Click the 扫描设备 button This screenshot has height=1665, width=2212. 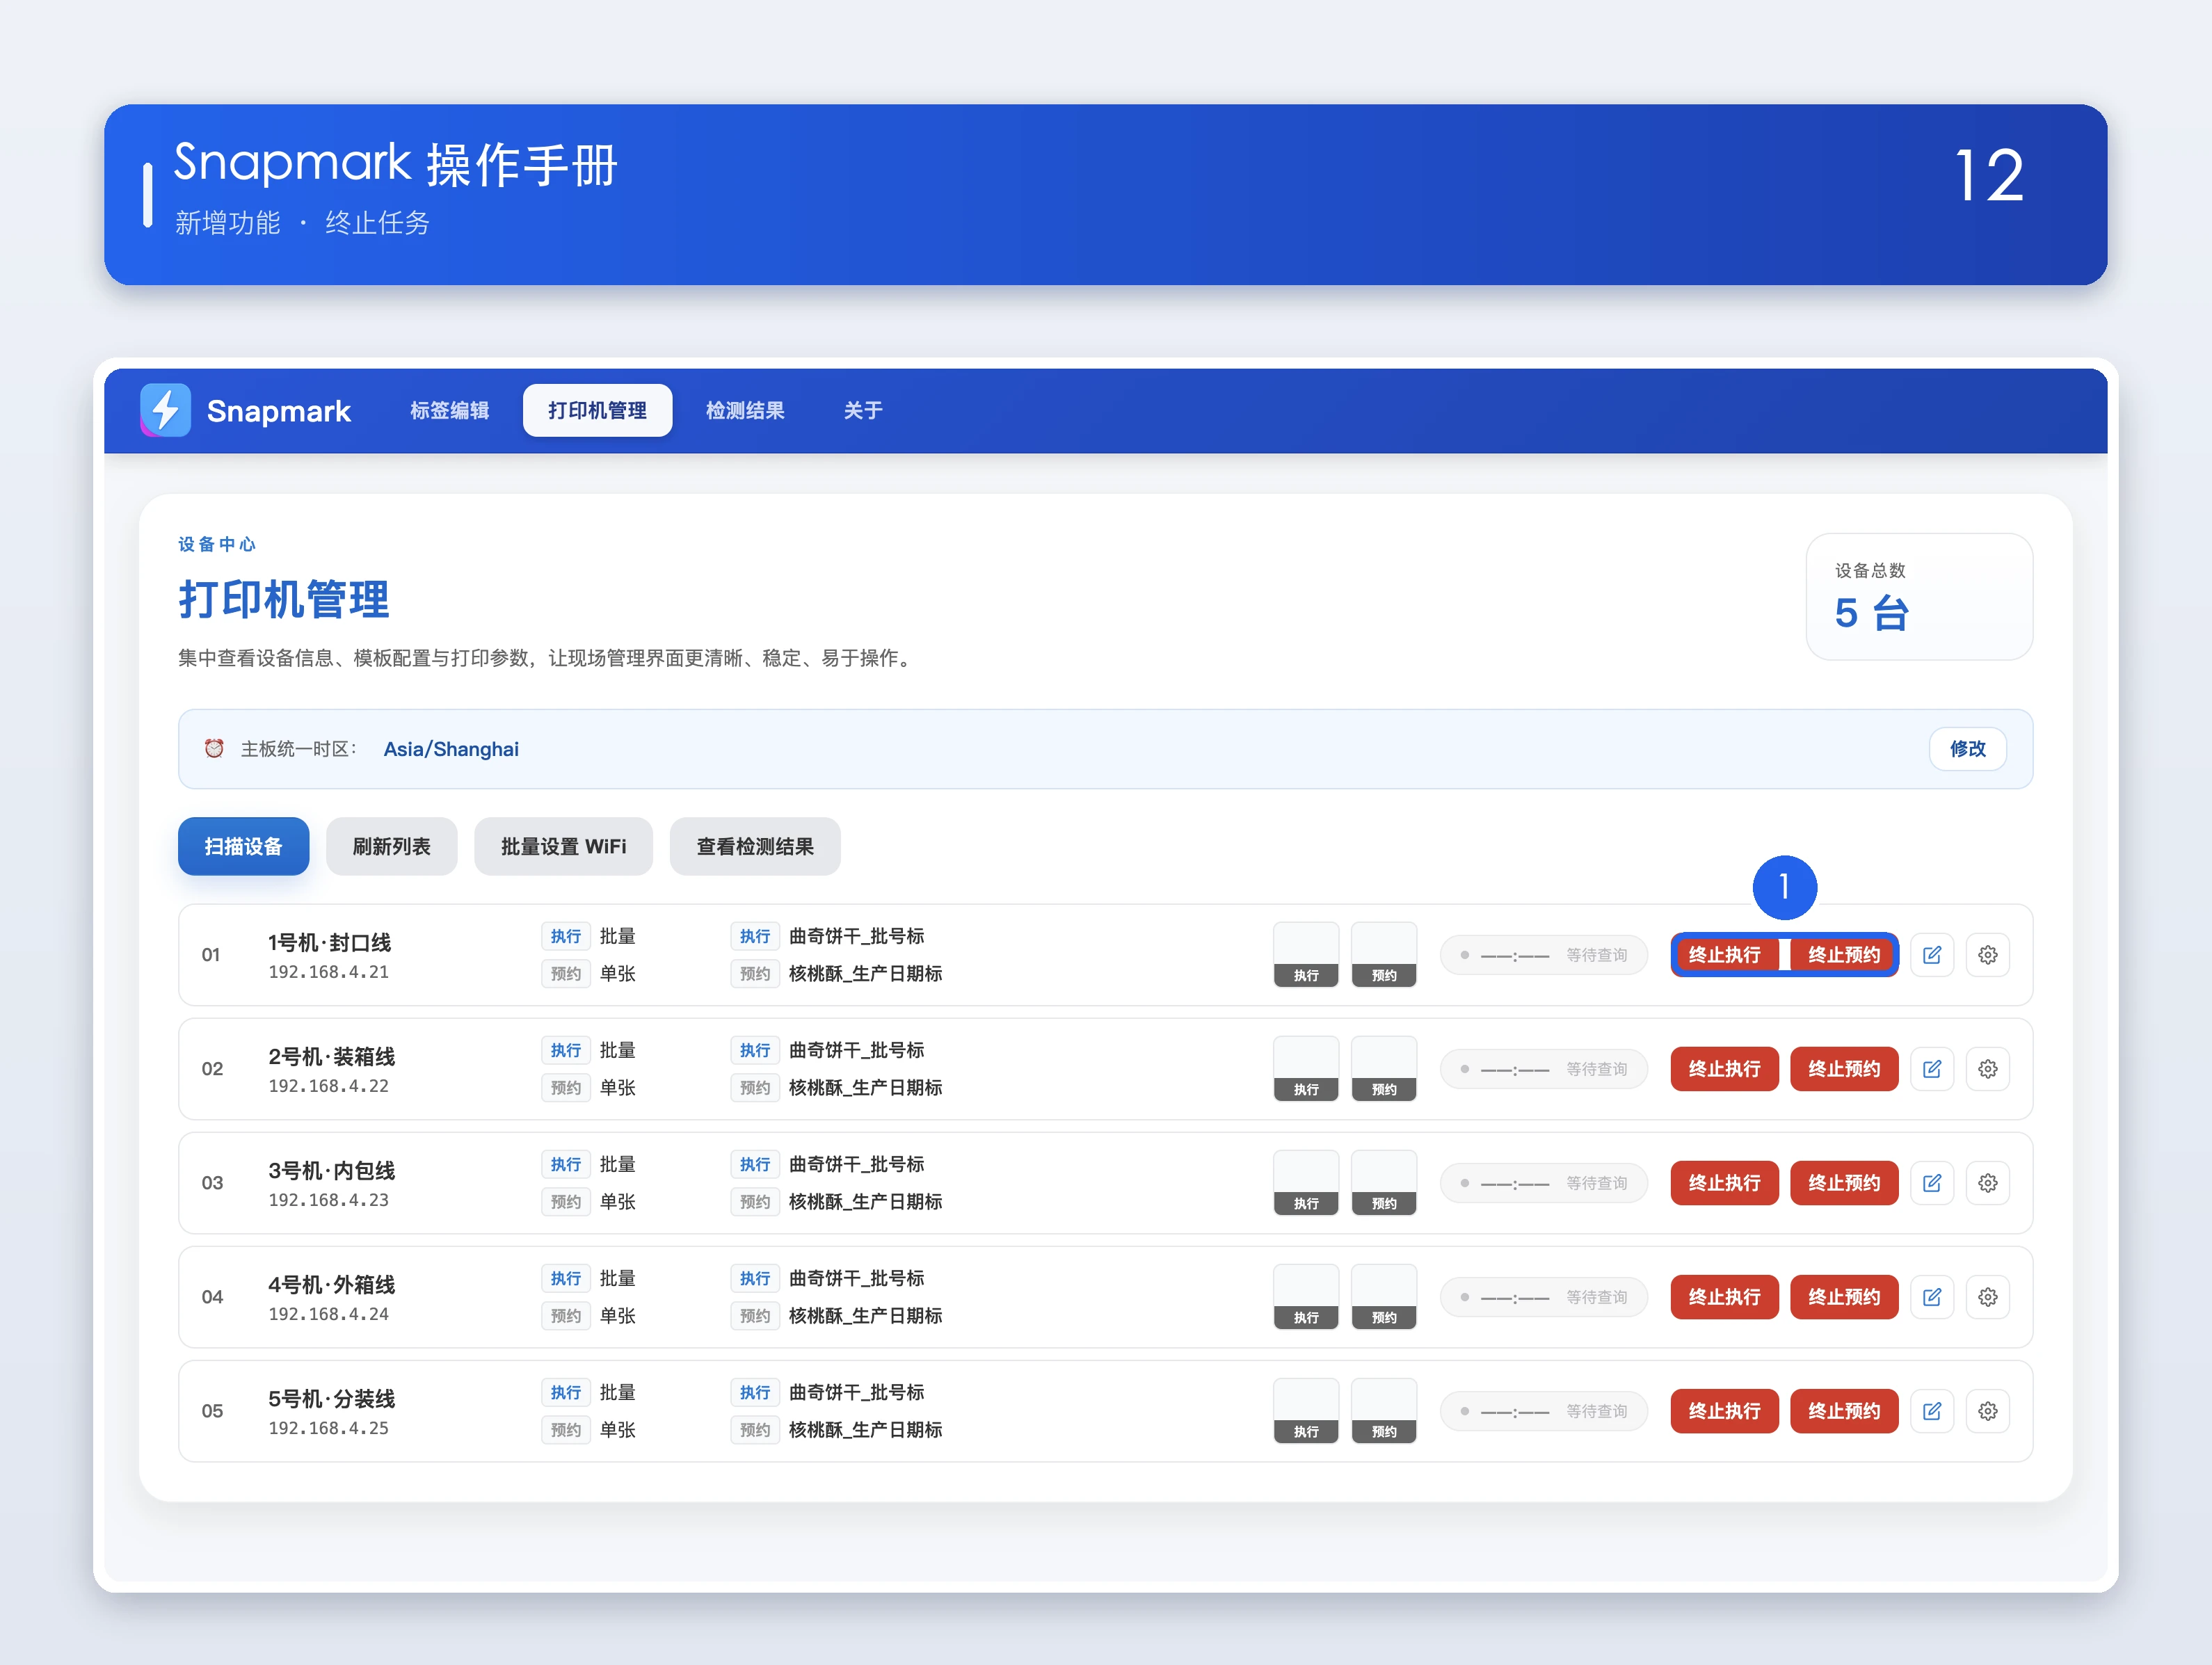pyautogui.click(x=243, y=847)
